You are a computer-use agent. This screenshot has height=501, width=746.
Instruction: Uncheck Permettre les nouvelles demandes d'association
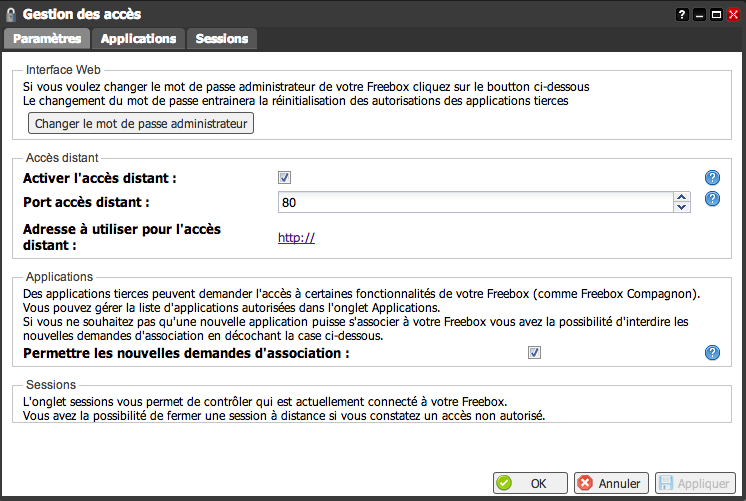tap(534, 353)
